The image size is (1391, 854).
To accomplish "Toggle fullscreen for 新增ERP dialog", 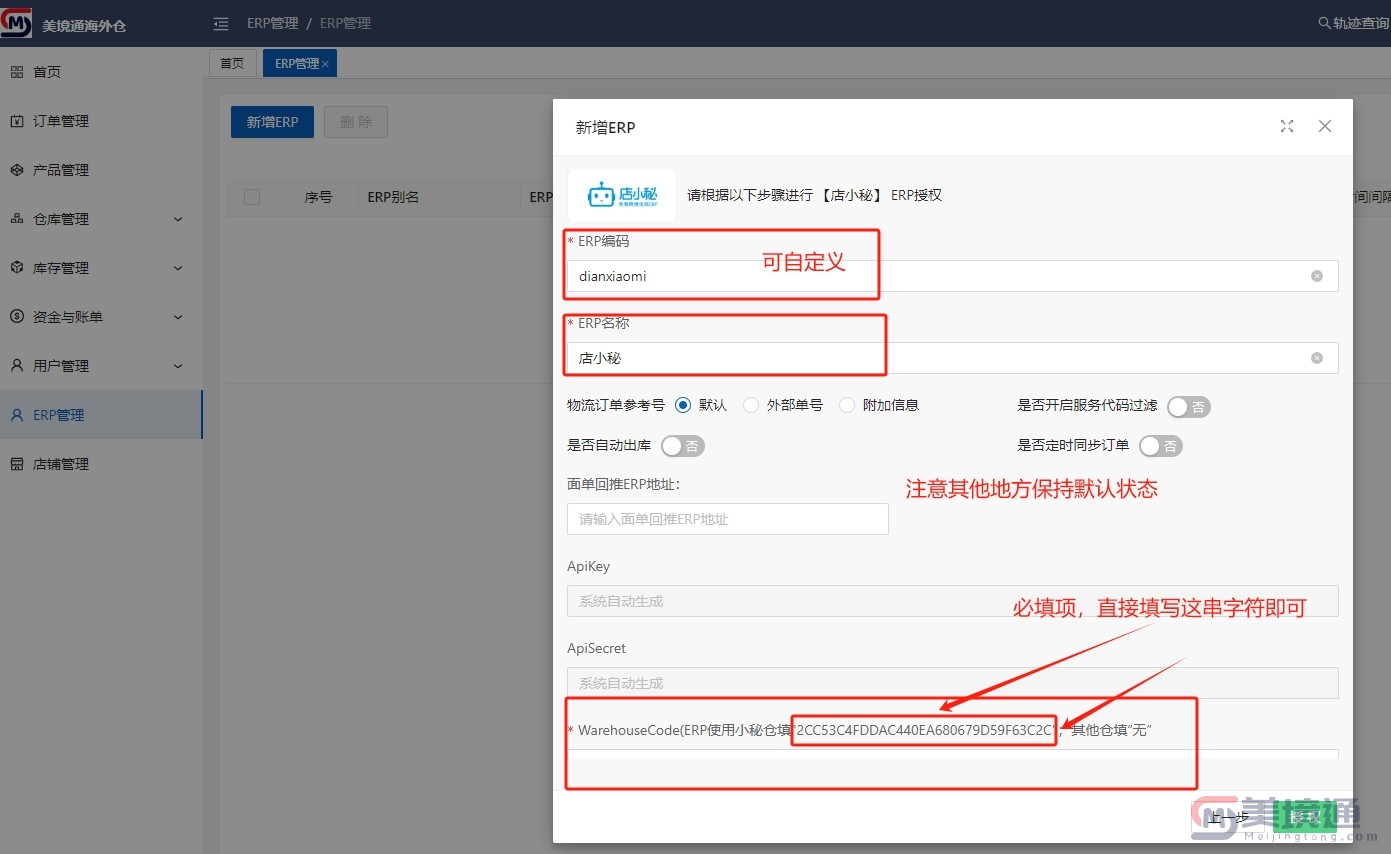I will point(1287,126).
